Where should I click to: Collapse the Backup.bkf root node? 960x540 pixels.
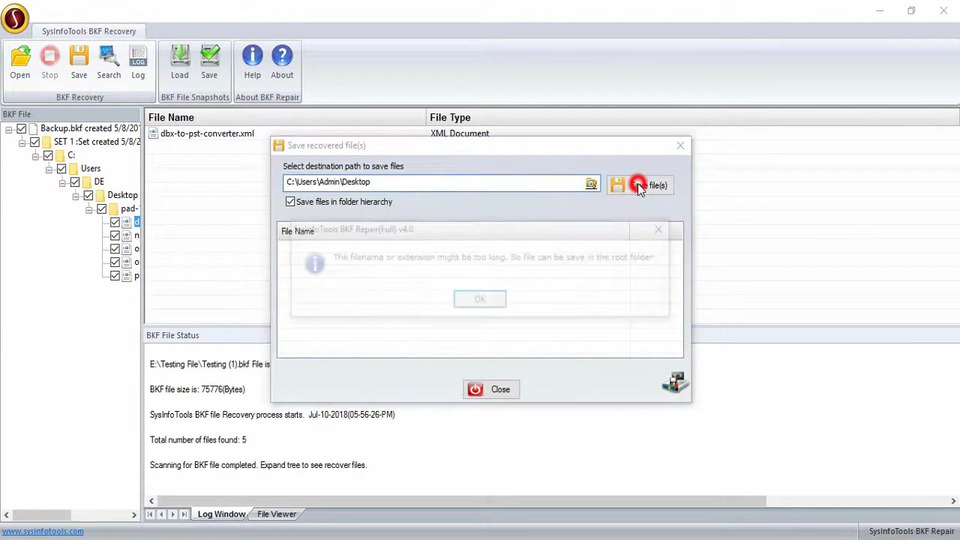[x=9, y=129]
